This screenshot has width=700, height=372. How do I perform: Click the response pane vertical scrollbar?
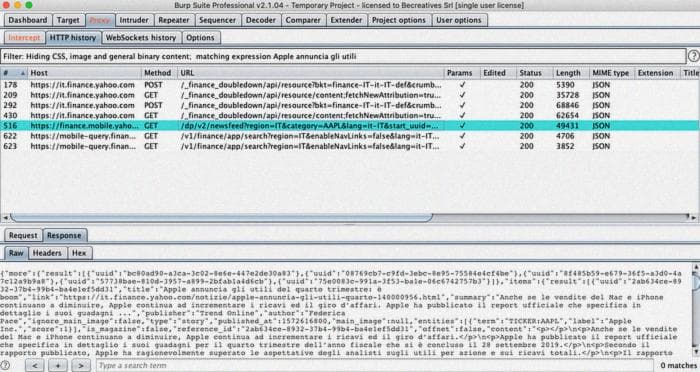[x=696, y=308]
